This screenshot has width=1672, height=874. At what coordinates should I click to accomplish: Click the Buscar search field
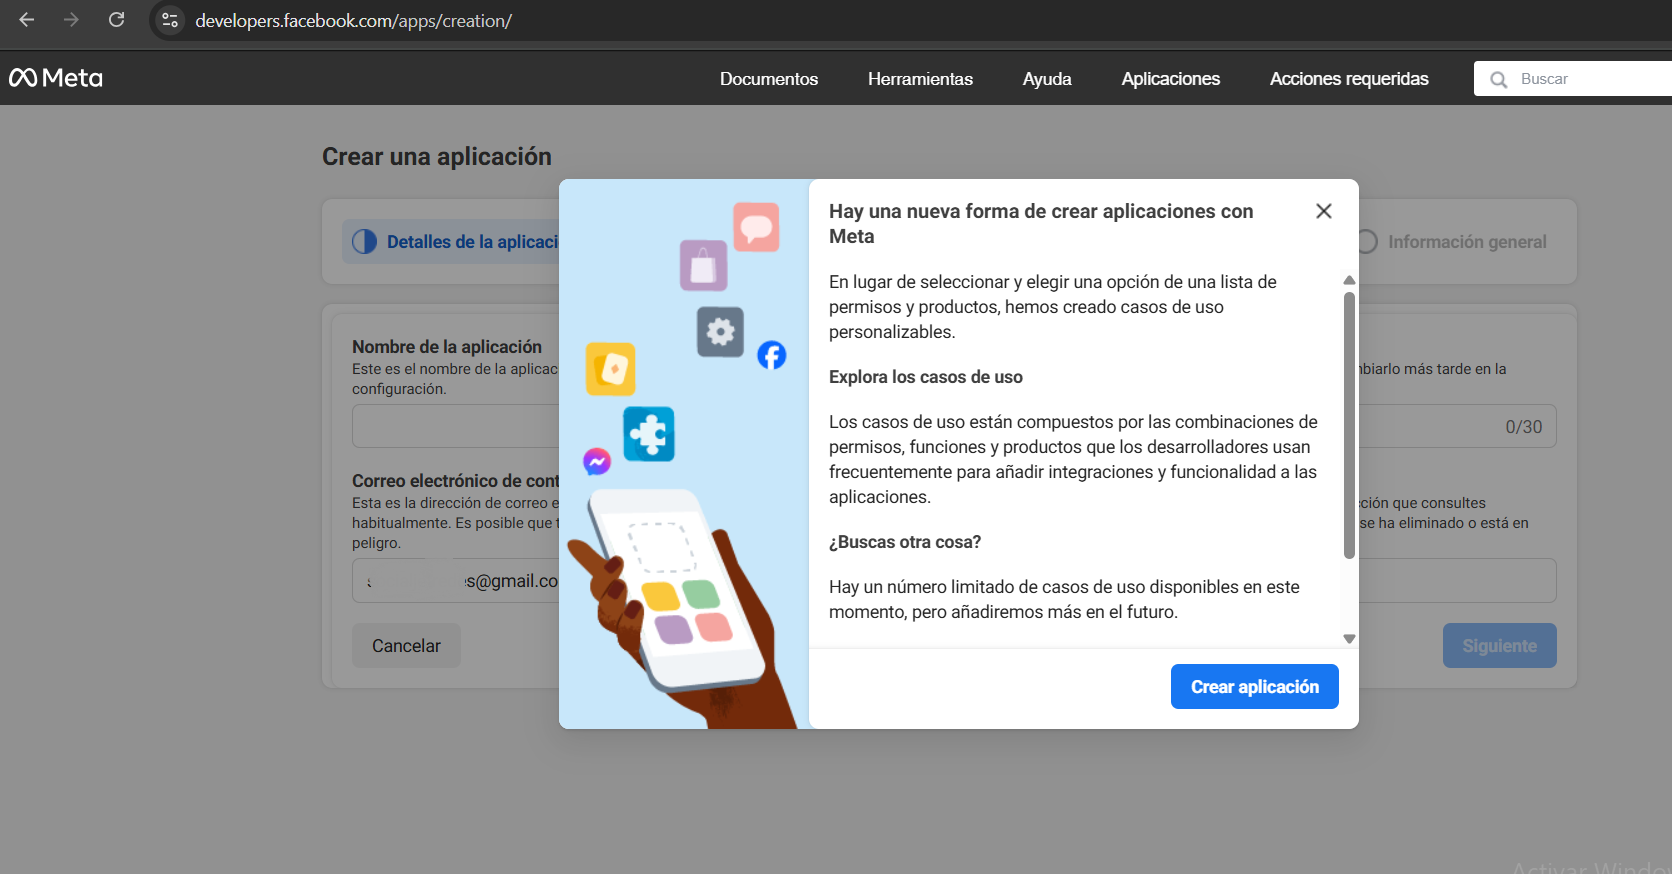1590,79
